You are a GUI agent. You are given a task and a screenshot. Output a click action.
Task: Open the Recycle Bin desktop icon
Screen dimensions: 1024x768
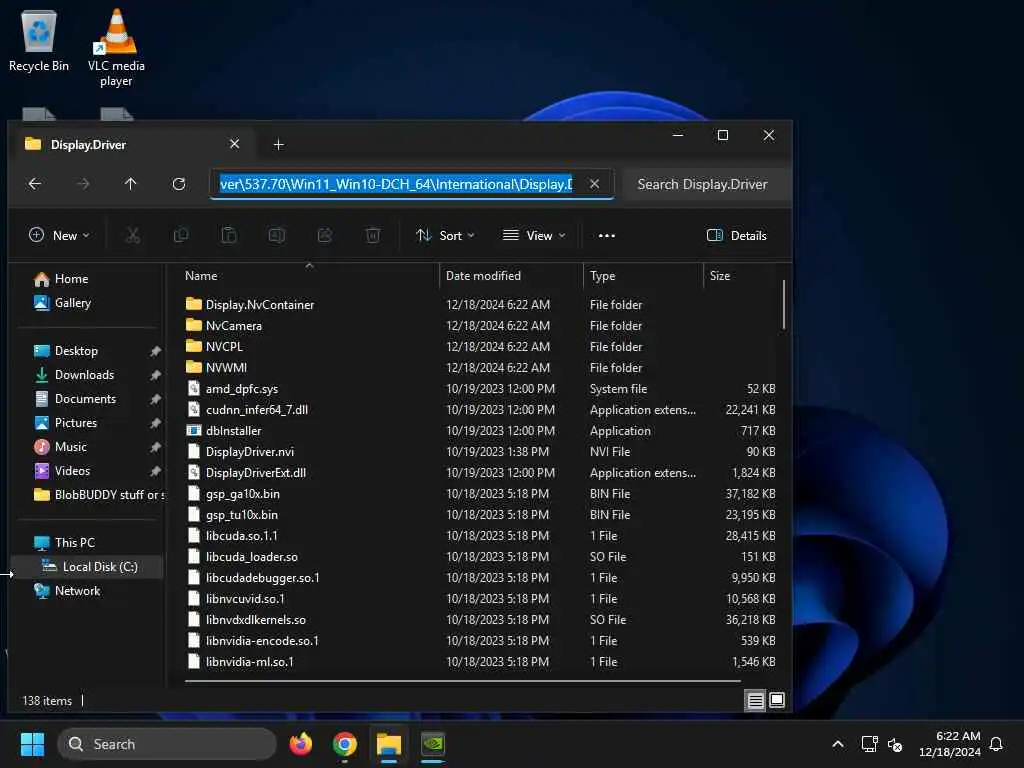39,40
